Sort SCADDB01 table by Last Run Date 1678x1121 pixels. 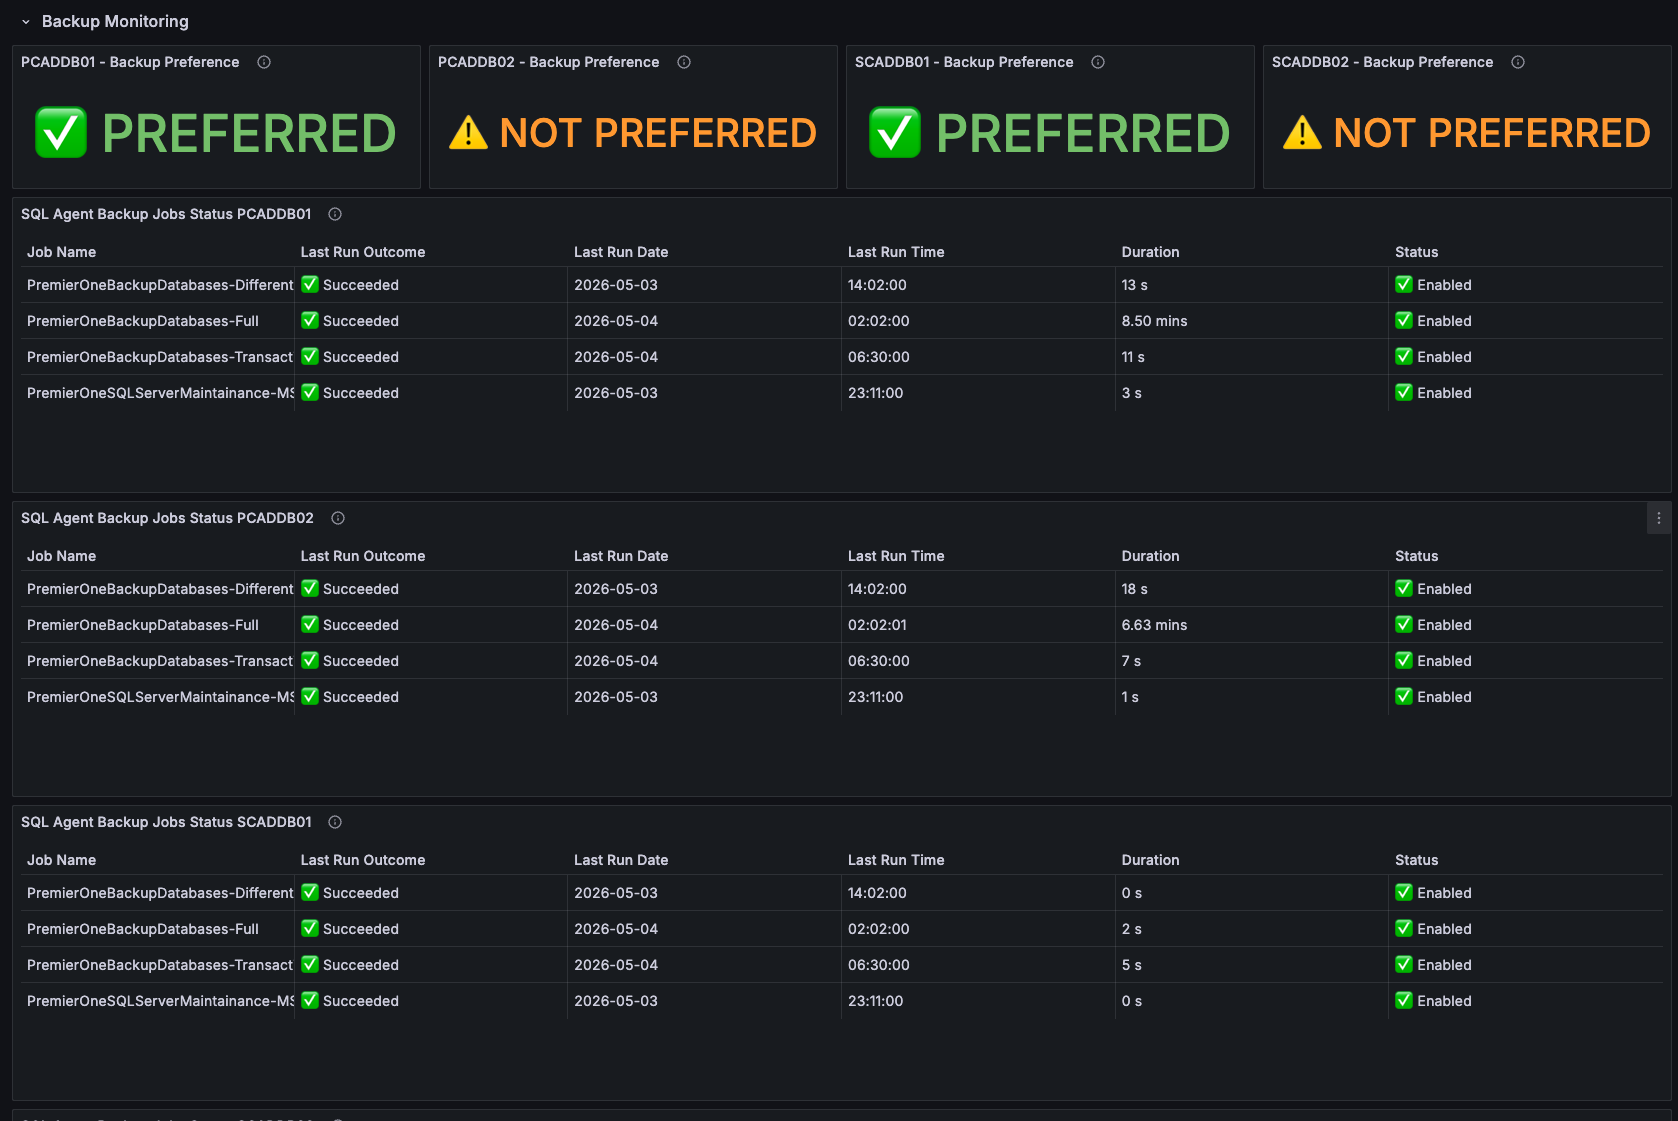pos(621,860)
